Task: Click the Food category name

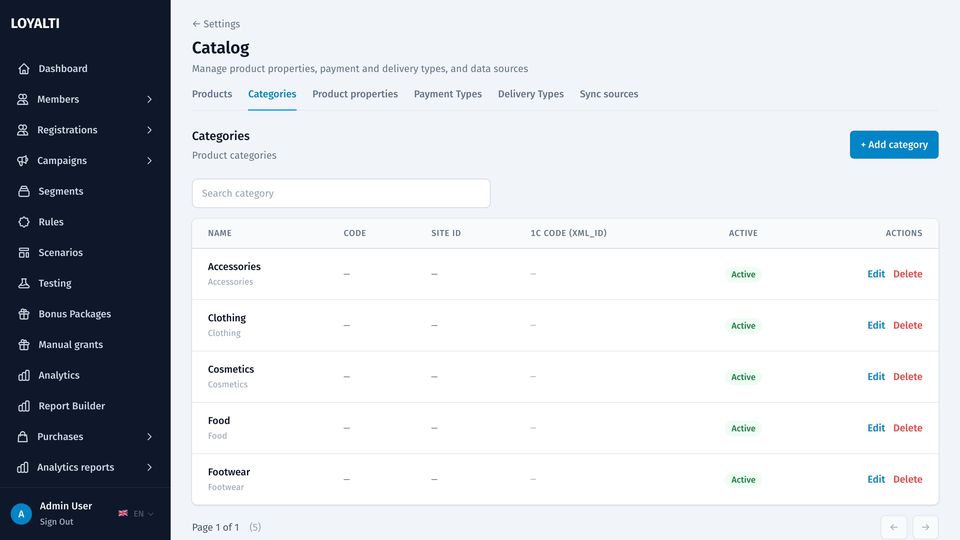Action: point(219,421)
